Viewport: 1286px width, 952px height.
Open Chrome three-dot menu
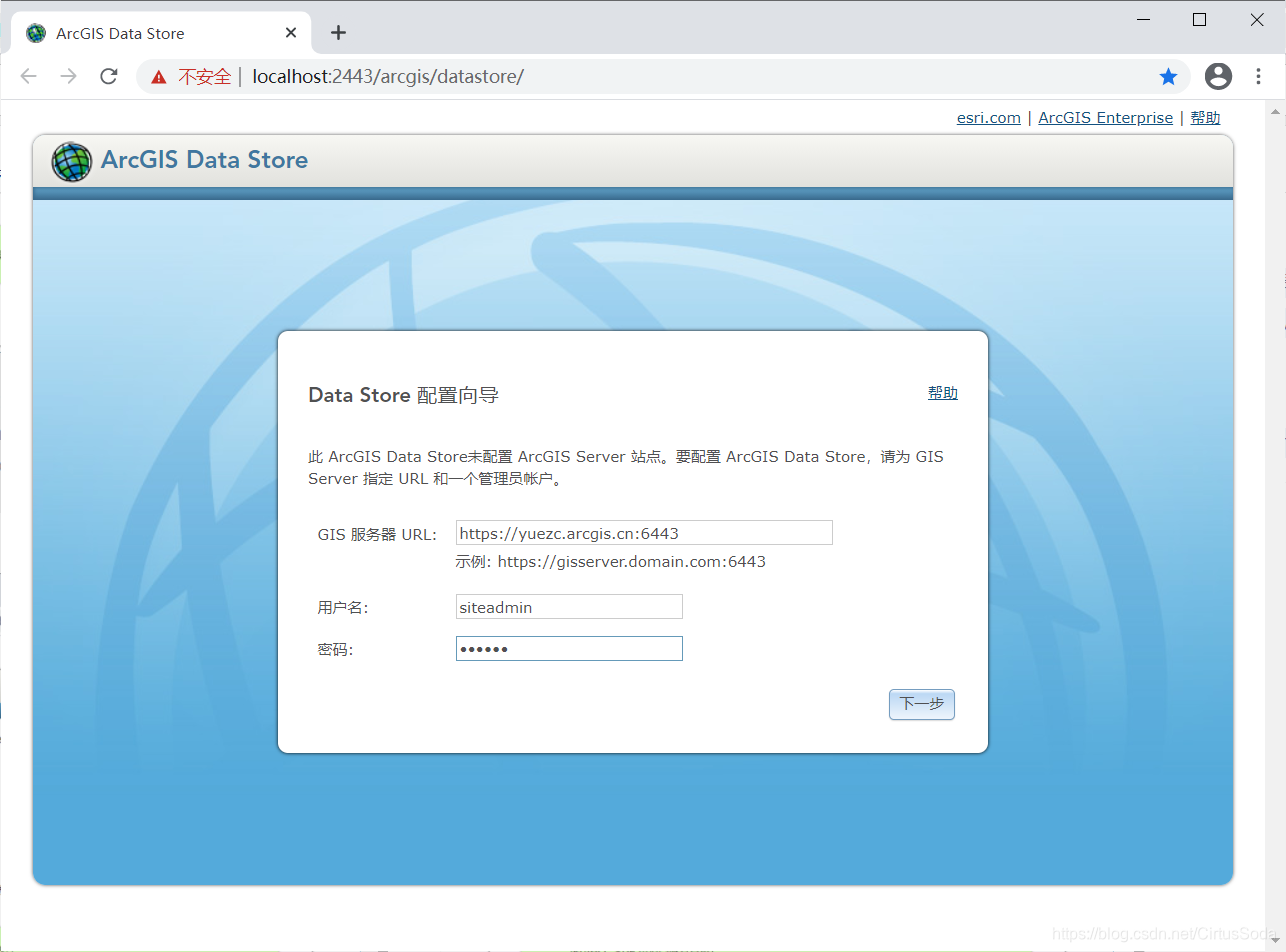(x=1259, y=76)
